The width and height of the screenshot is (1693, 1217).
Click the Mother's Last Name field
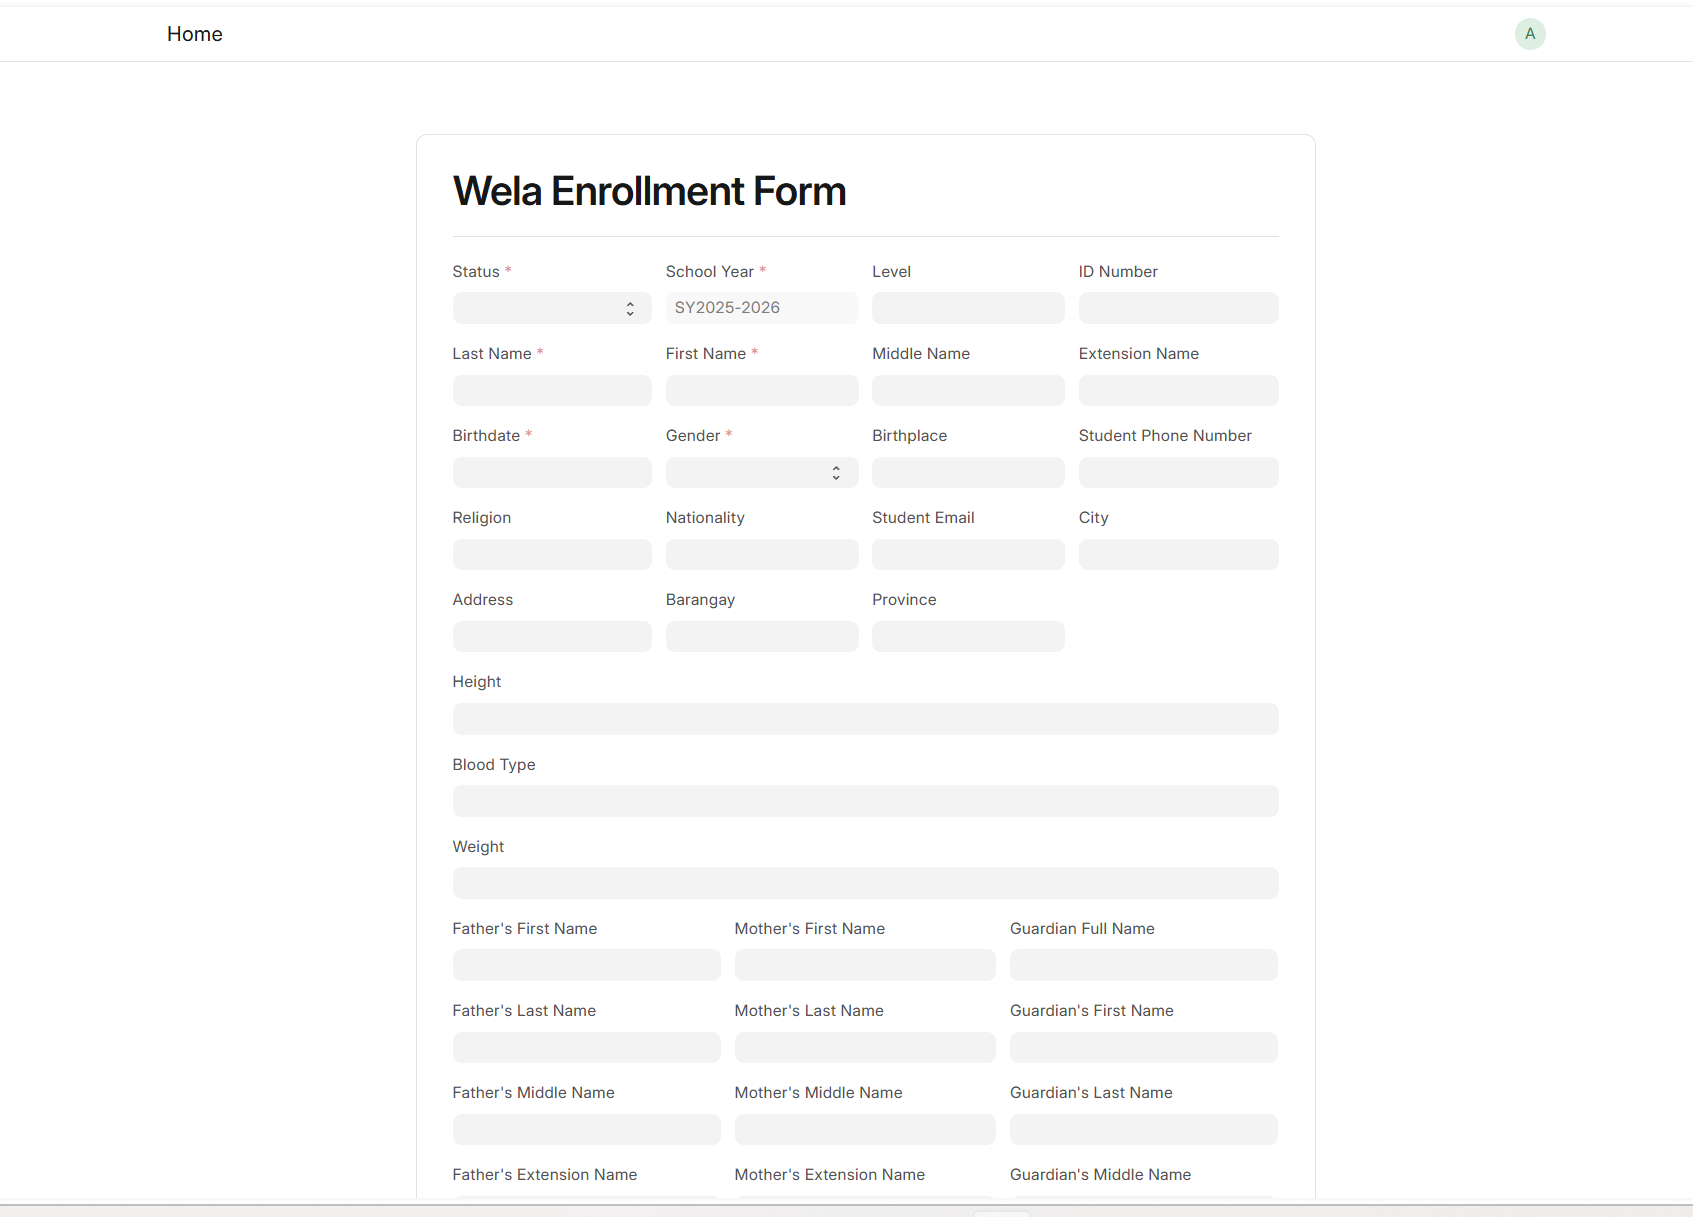click(864, 1047)
